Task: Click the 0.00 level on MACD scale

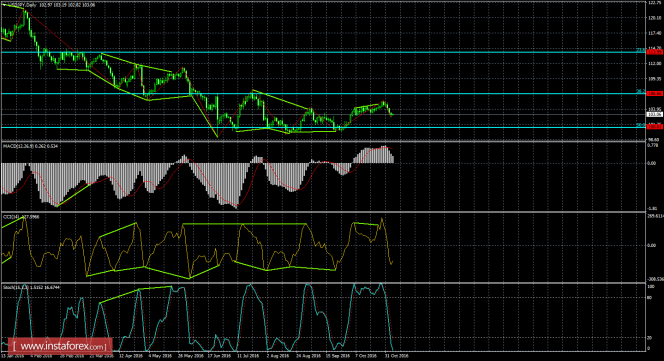Action: click(x=653, y=163)
